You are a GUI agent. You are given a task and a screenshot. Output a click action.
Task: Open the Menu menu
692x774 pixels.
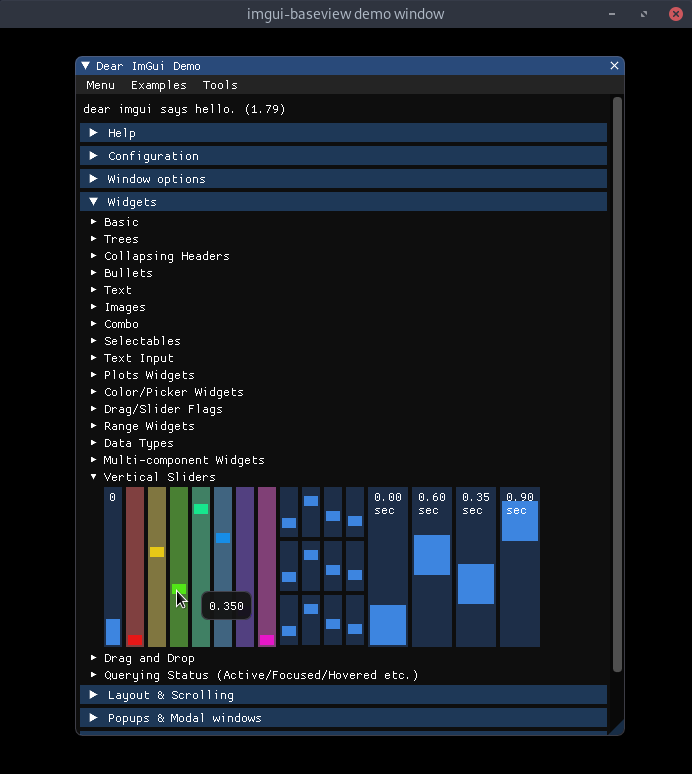coord(101,85)
